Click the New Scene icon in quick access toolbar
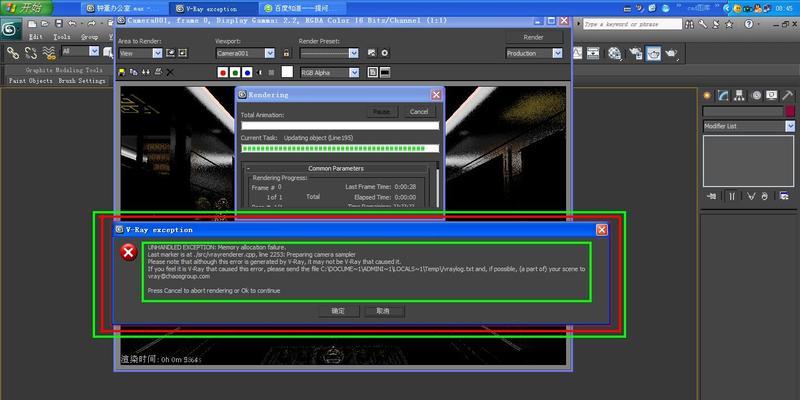Viewport: 800px width, 400px height. pos(33,23)
